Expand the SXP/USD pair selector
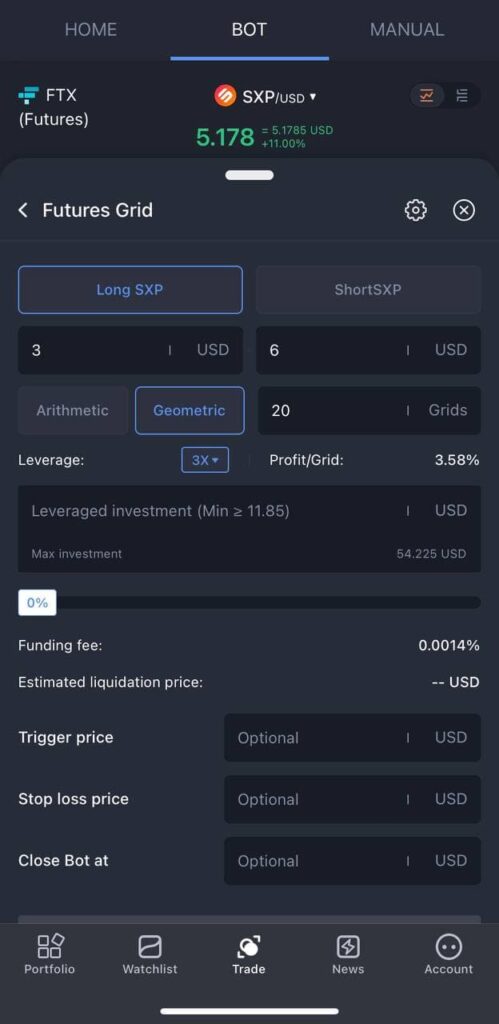 point(266,97)
